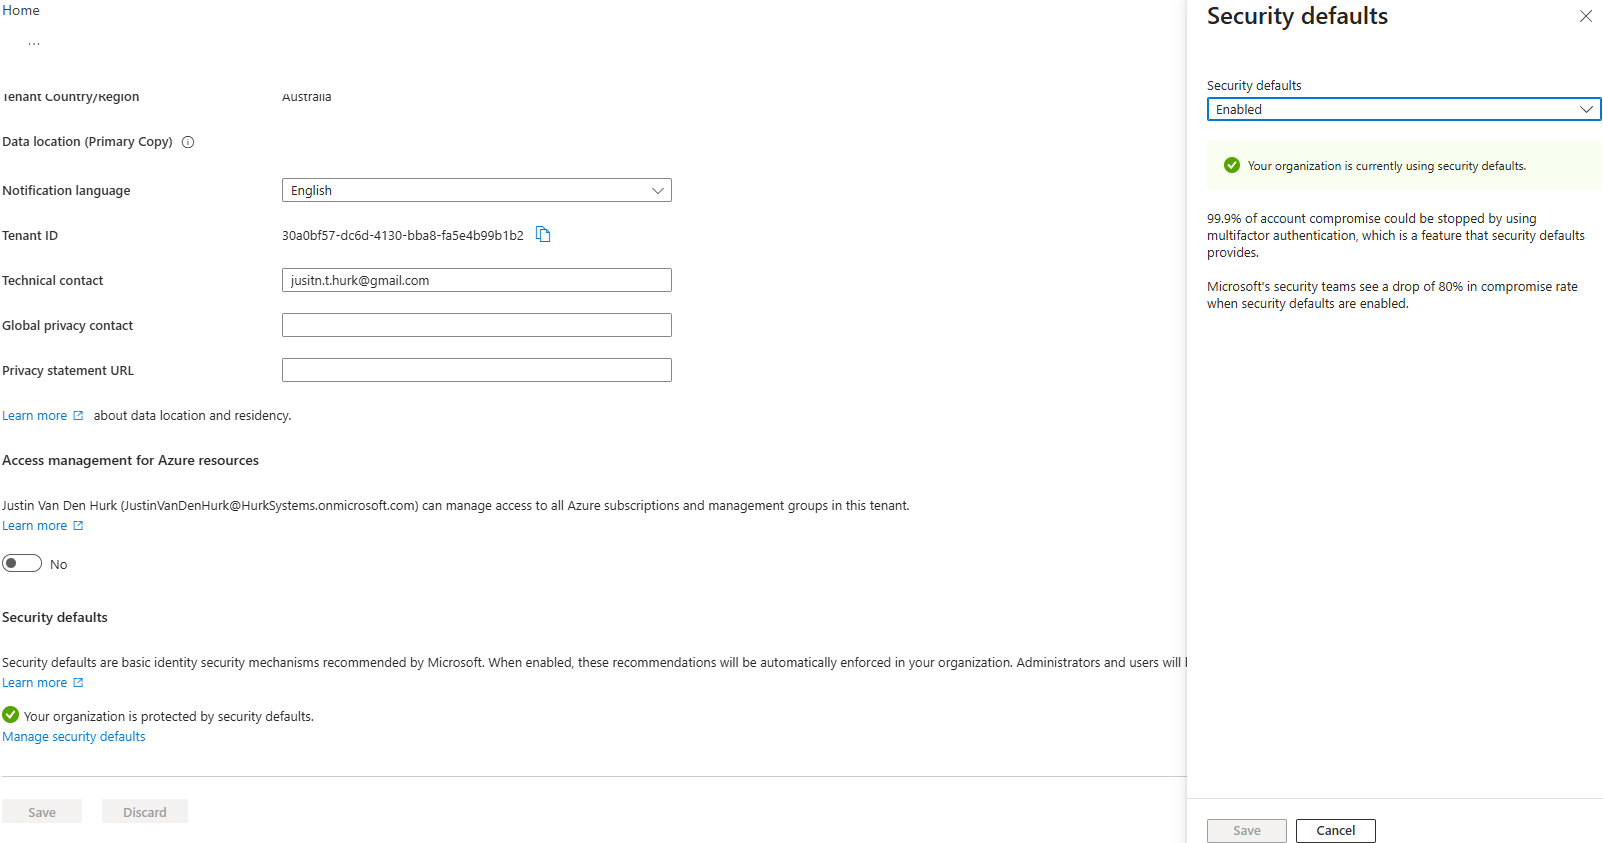
Task: Open the Notification language dropdown
Action: coord(476,190)
